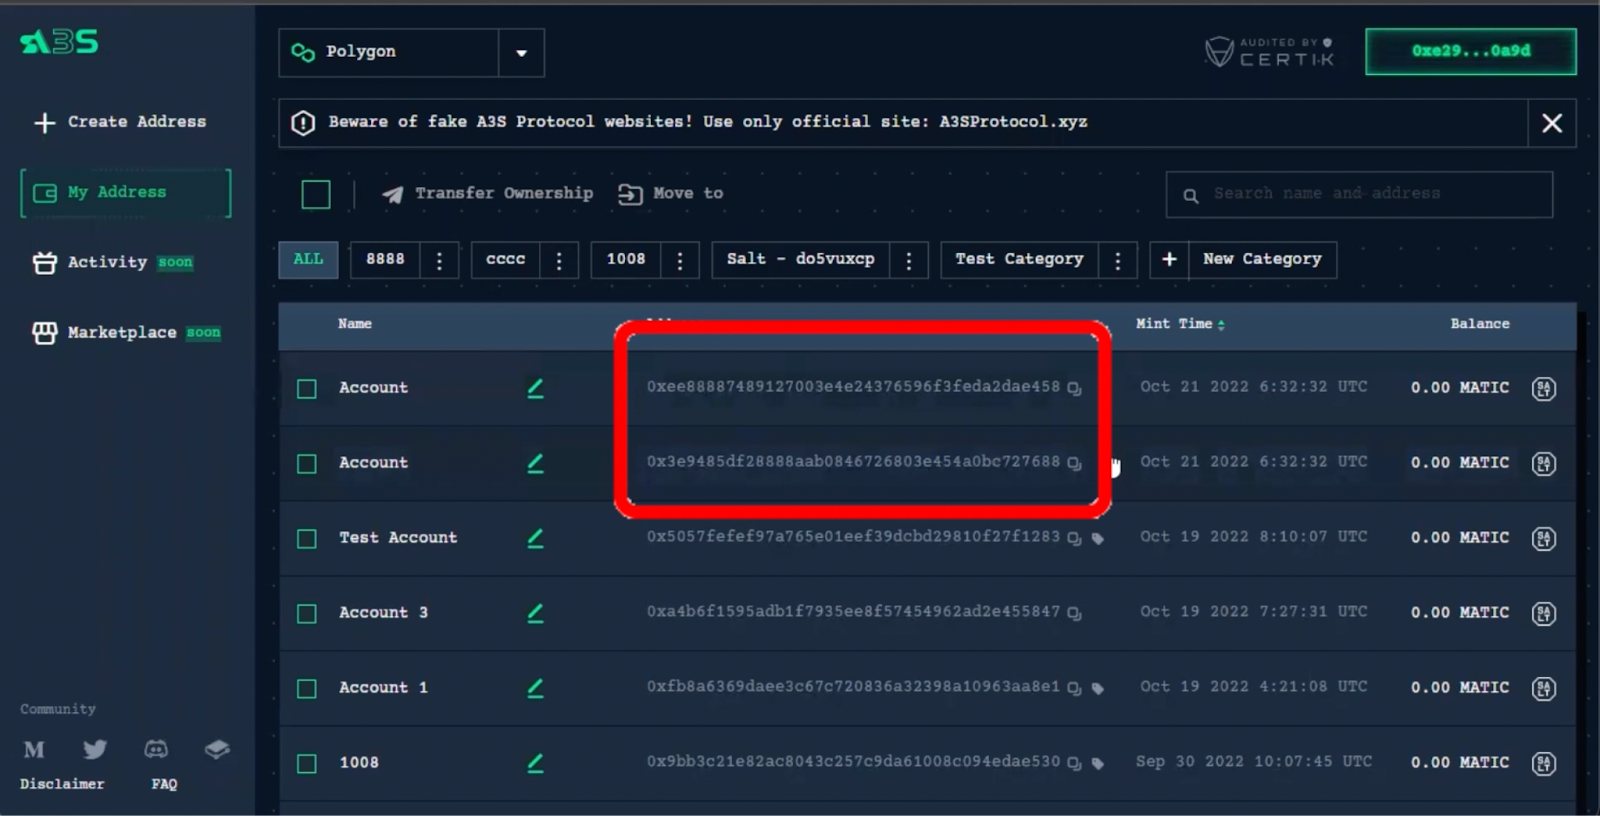Image resolution: width=1600 pixels, height=816 pixels.
Task: Click the Transfer Ownership button
Action: click(487, 194)
